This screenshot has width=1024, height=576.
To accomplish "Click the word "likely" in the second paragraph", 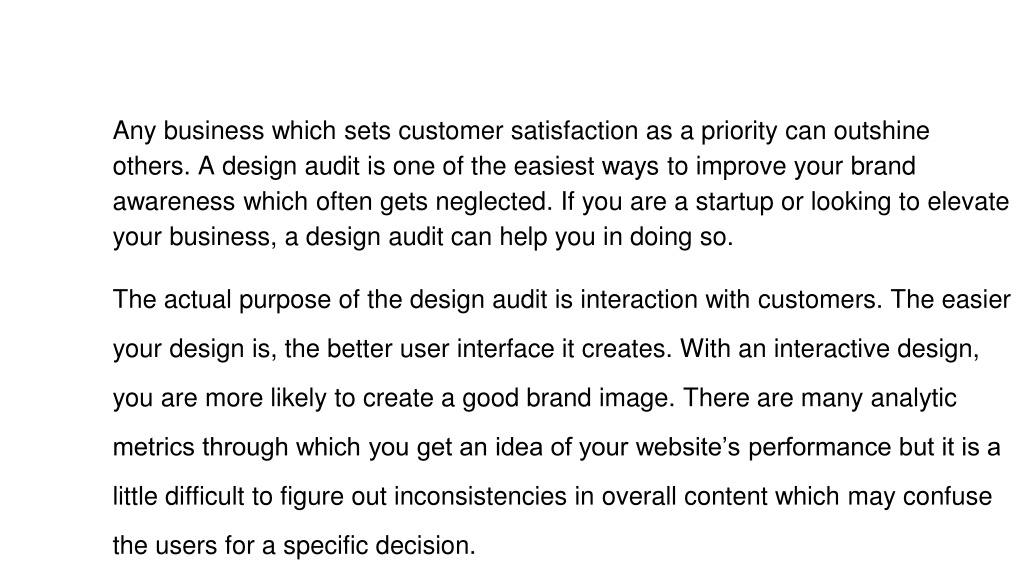I will tap(298, 398).
